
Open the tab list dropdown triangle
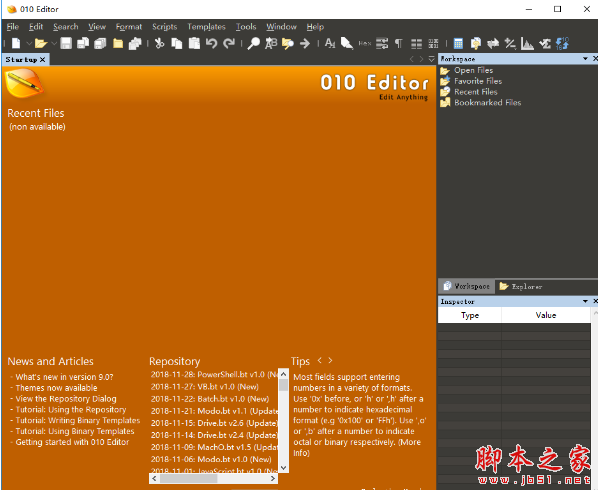(431, 59)
